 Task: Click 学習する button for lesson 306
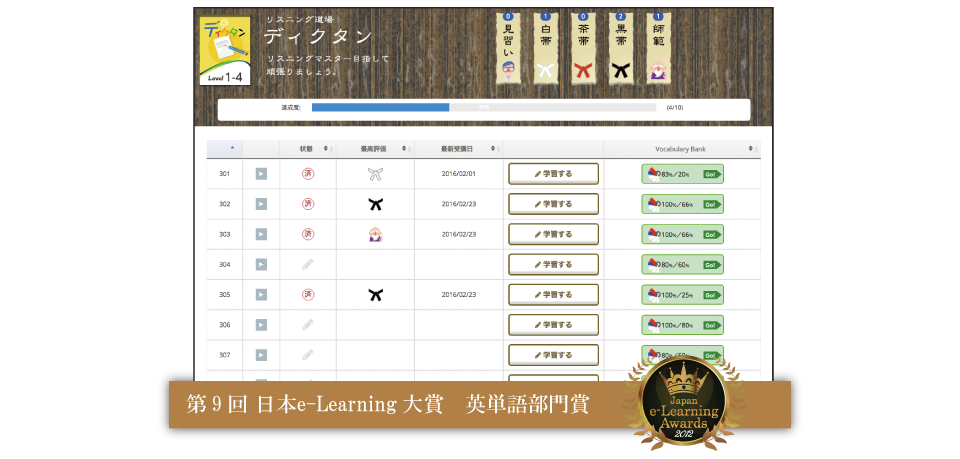553,324
